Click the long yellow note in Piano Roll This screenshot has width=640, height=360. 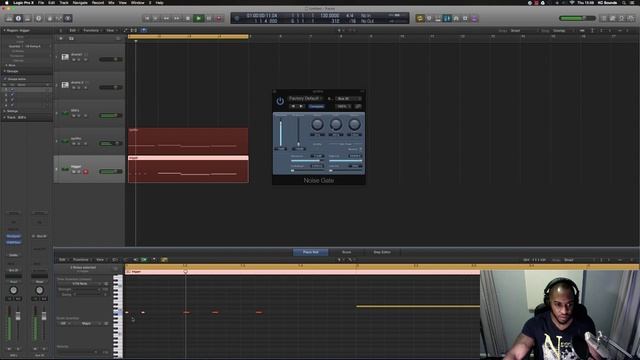(418, 306)
